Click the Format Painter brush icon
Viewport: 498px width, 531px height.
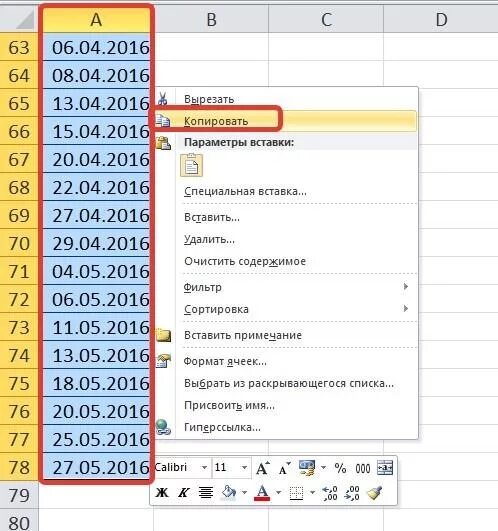click(374, 493)
